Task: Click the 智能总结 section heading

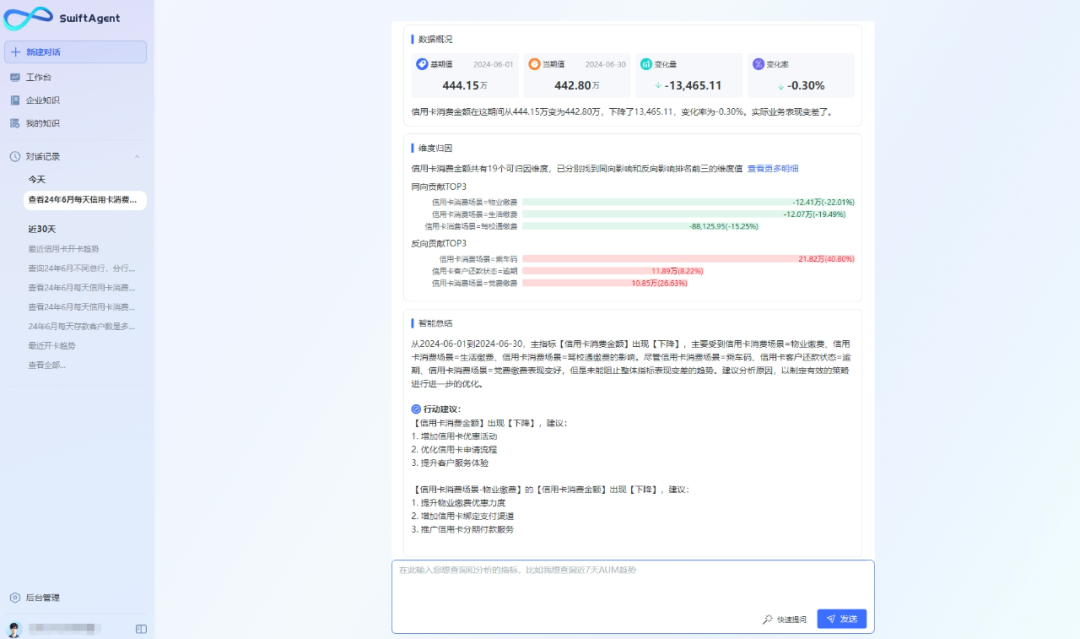Action: (435, 323)
